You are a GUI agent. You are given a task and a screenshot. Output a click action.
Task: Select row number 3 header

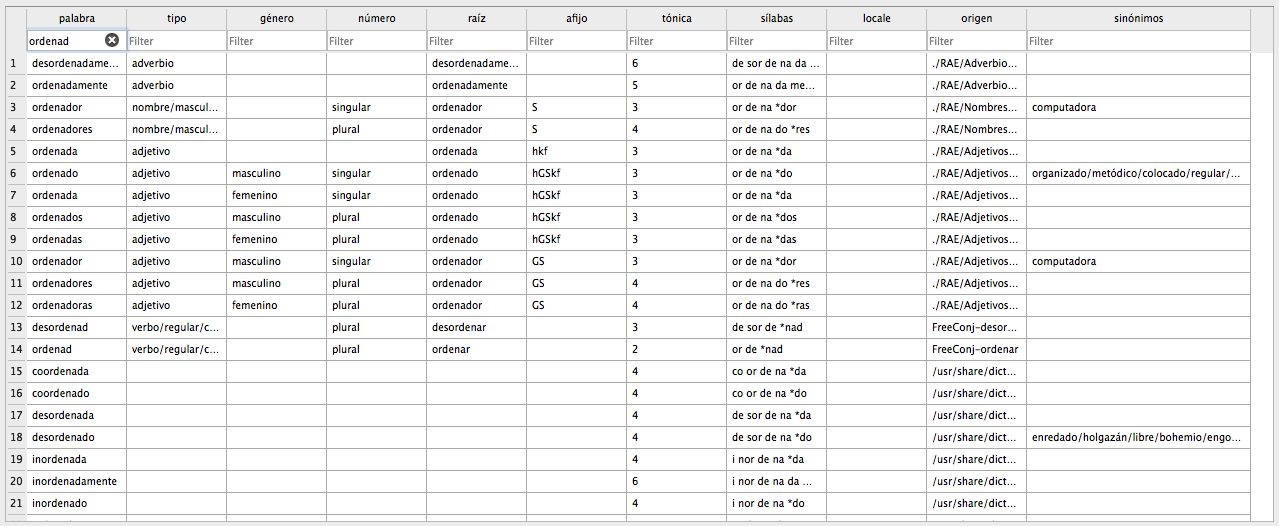14,107
